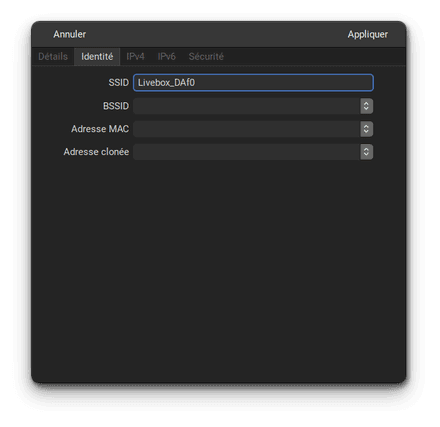Open the IPv4 tab

point(135,56)
